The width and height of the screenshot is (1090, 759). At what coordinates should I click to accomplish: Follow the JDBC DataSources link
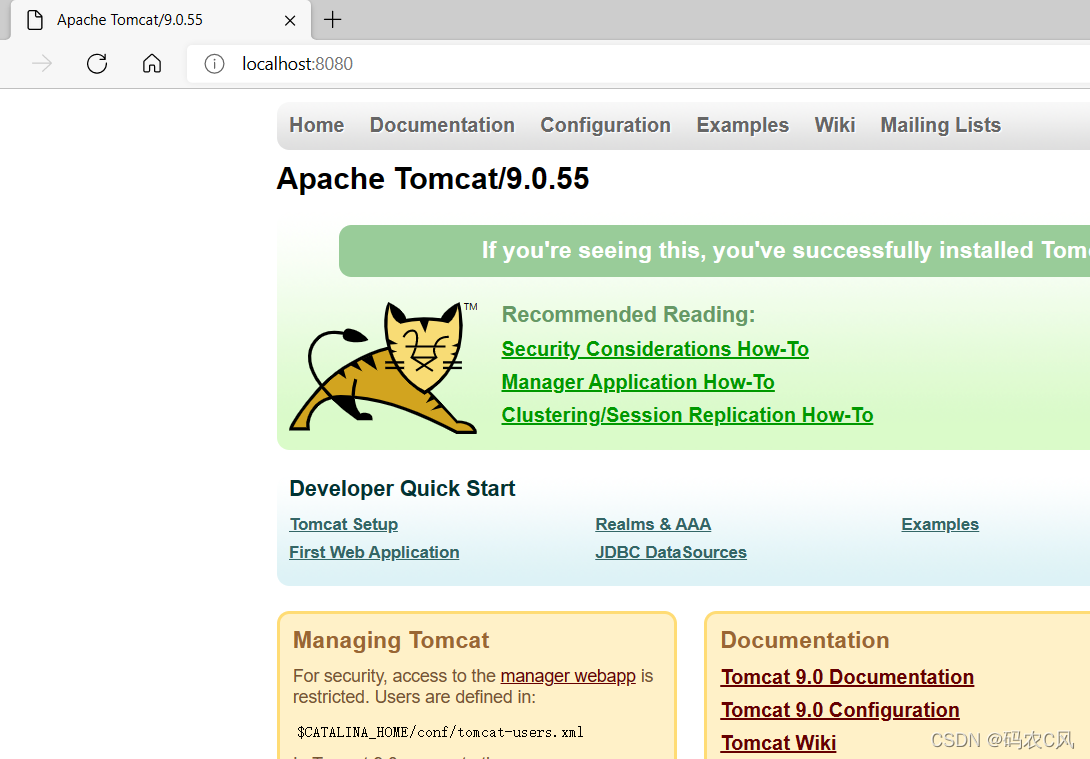(x=671, y=552)
